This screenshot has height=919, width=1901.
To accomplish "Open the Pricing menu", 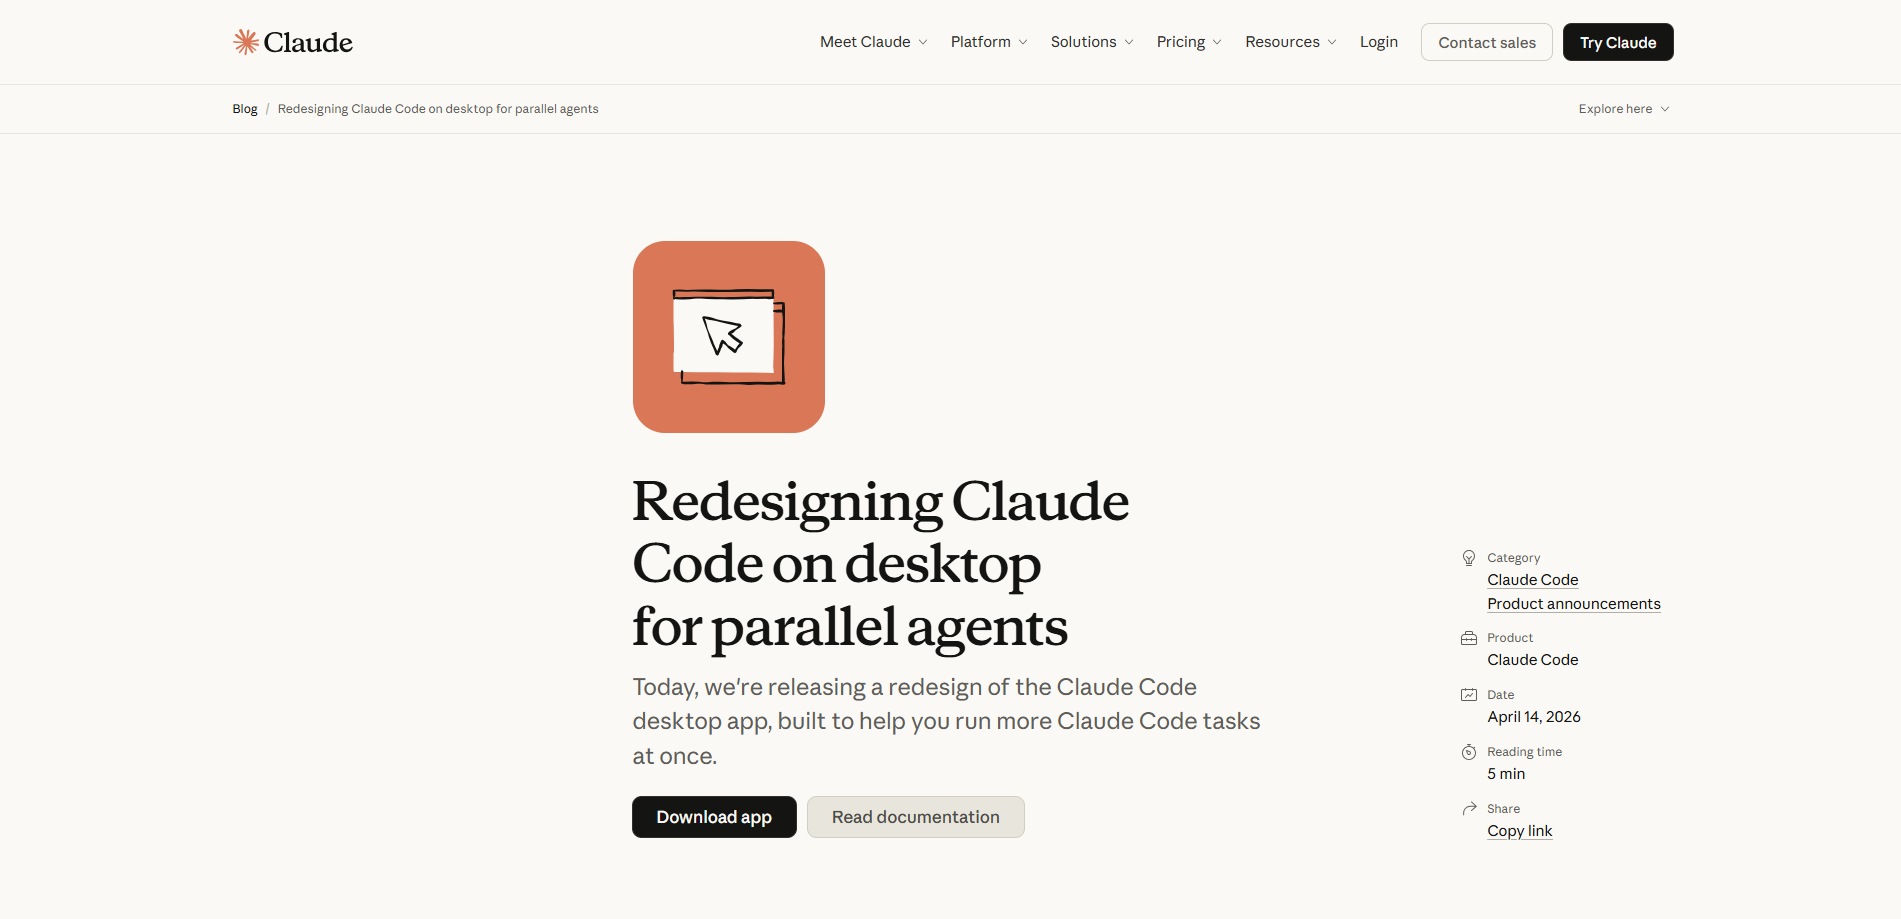I will (x=1189, y=42).
